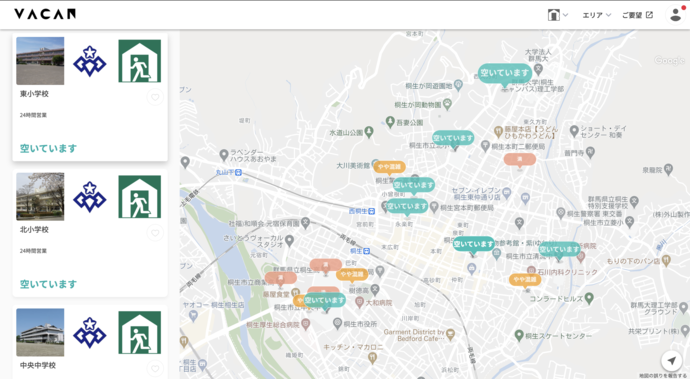Open the facility type building icon menu

[558, 15]
